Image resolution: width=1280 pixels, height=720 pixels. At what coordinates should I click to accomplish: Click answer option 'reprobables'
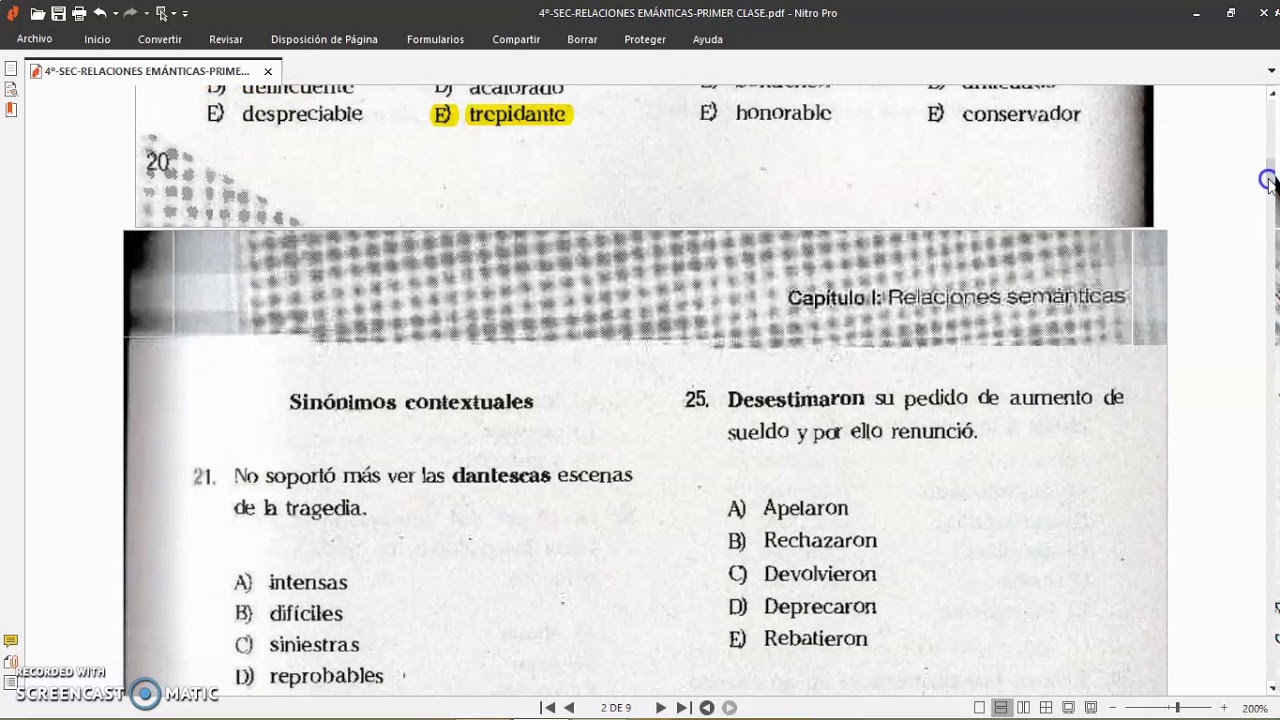[326, 676]
